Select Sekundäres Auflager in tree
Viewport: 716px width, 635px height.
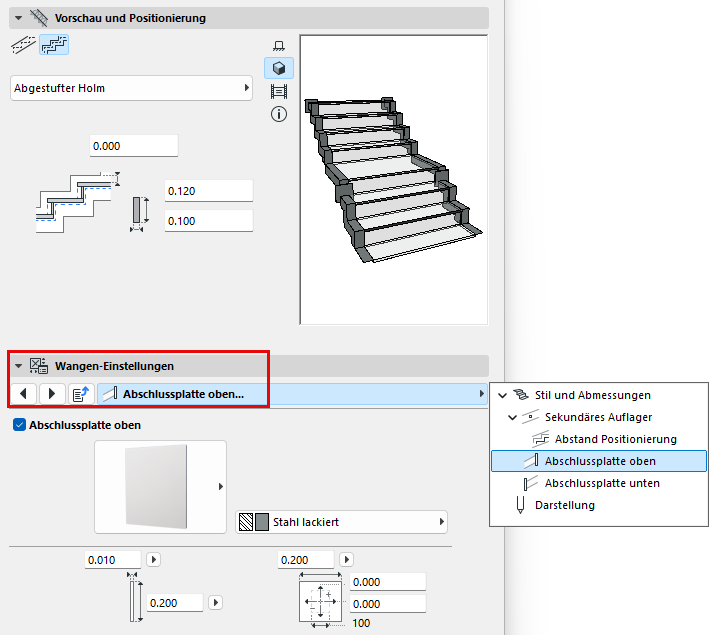point(598,417)
